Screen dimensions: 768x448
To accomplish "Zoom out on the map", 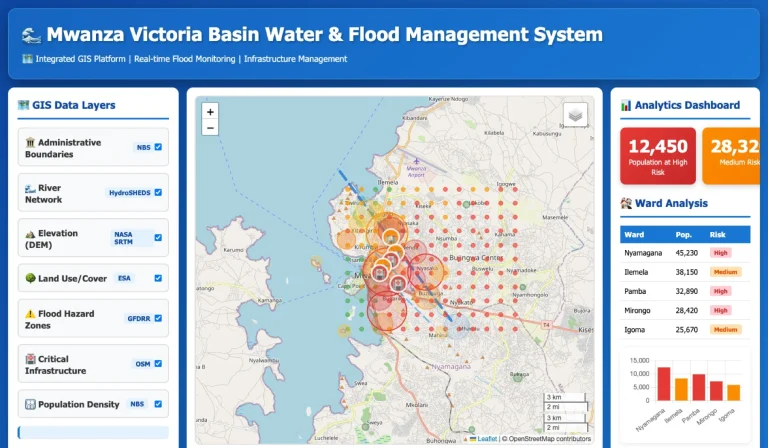I will point(210,128).
